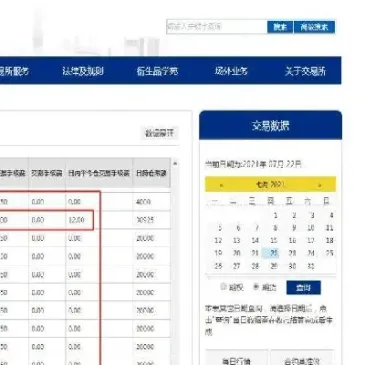Image resolution: width=365 pixels, height=365 pixels.
Task: Focus the site search input field
Action: [217, 27]
